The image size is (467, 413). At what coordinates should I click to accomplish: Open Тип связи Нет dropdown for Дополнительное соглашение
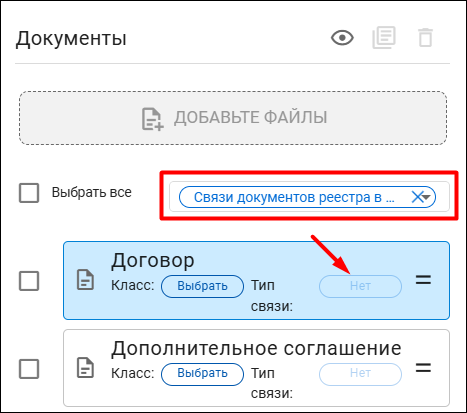point(360,374)
